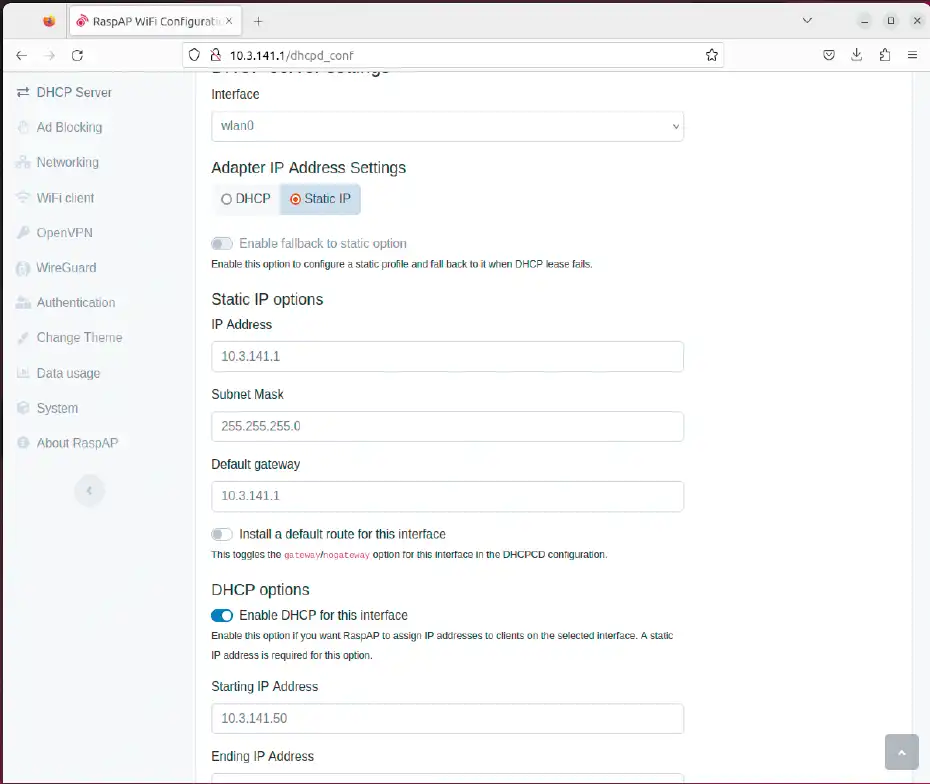Open the Extensions puzzle icon
This screenshot has height=784, width=930.
(884, 55)
